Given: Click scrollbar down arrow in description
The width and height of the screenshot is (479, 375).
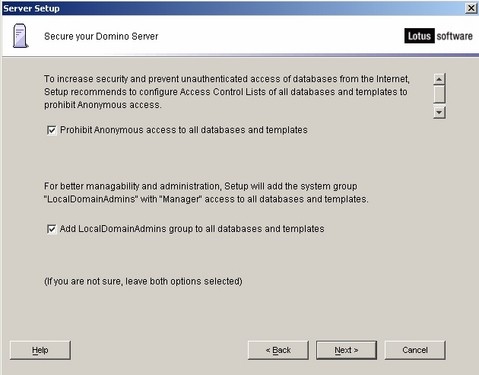Looking at the screenshot, I should [439, 112].
